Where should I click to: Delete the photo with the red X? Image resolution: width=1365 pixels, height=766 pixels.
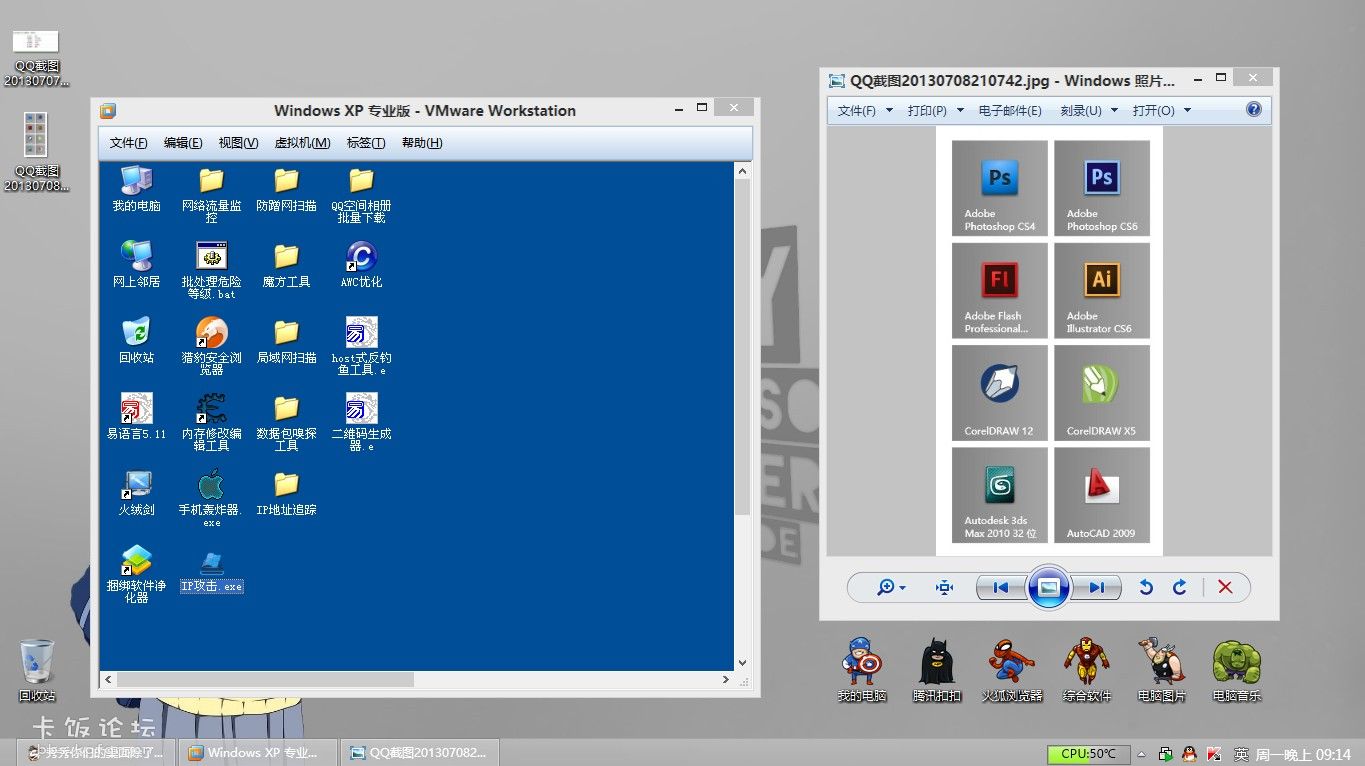click(1225, 588)
